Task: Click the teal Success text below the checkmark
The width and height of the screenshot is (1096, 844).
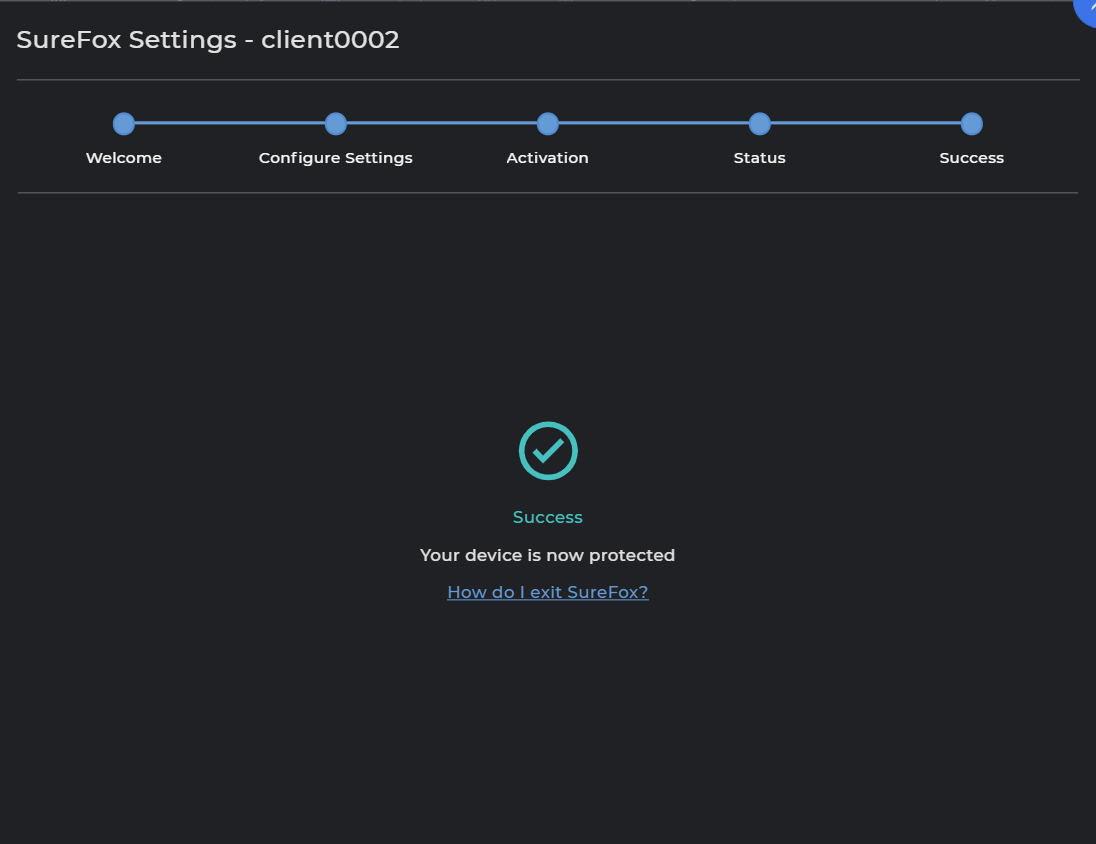Action: [548, 517]
